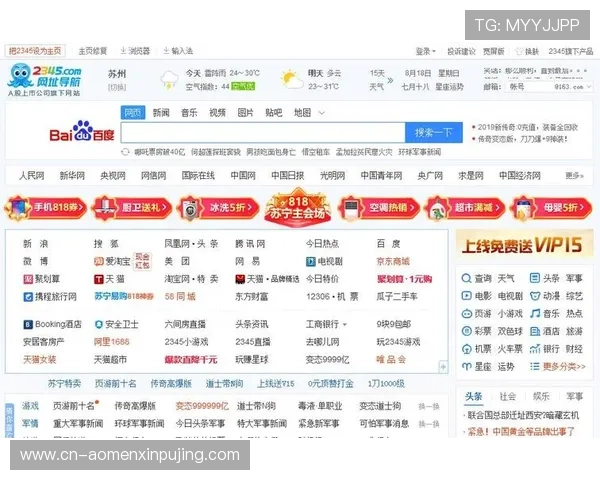Open 京东商城 link

[x=393, y=261]
